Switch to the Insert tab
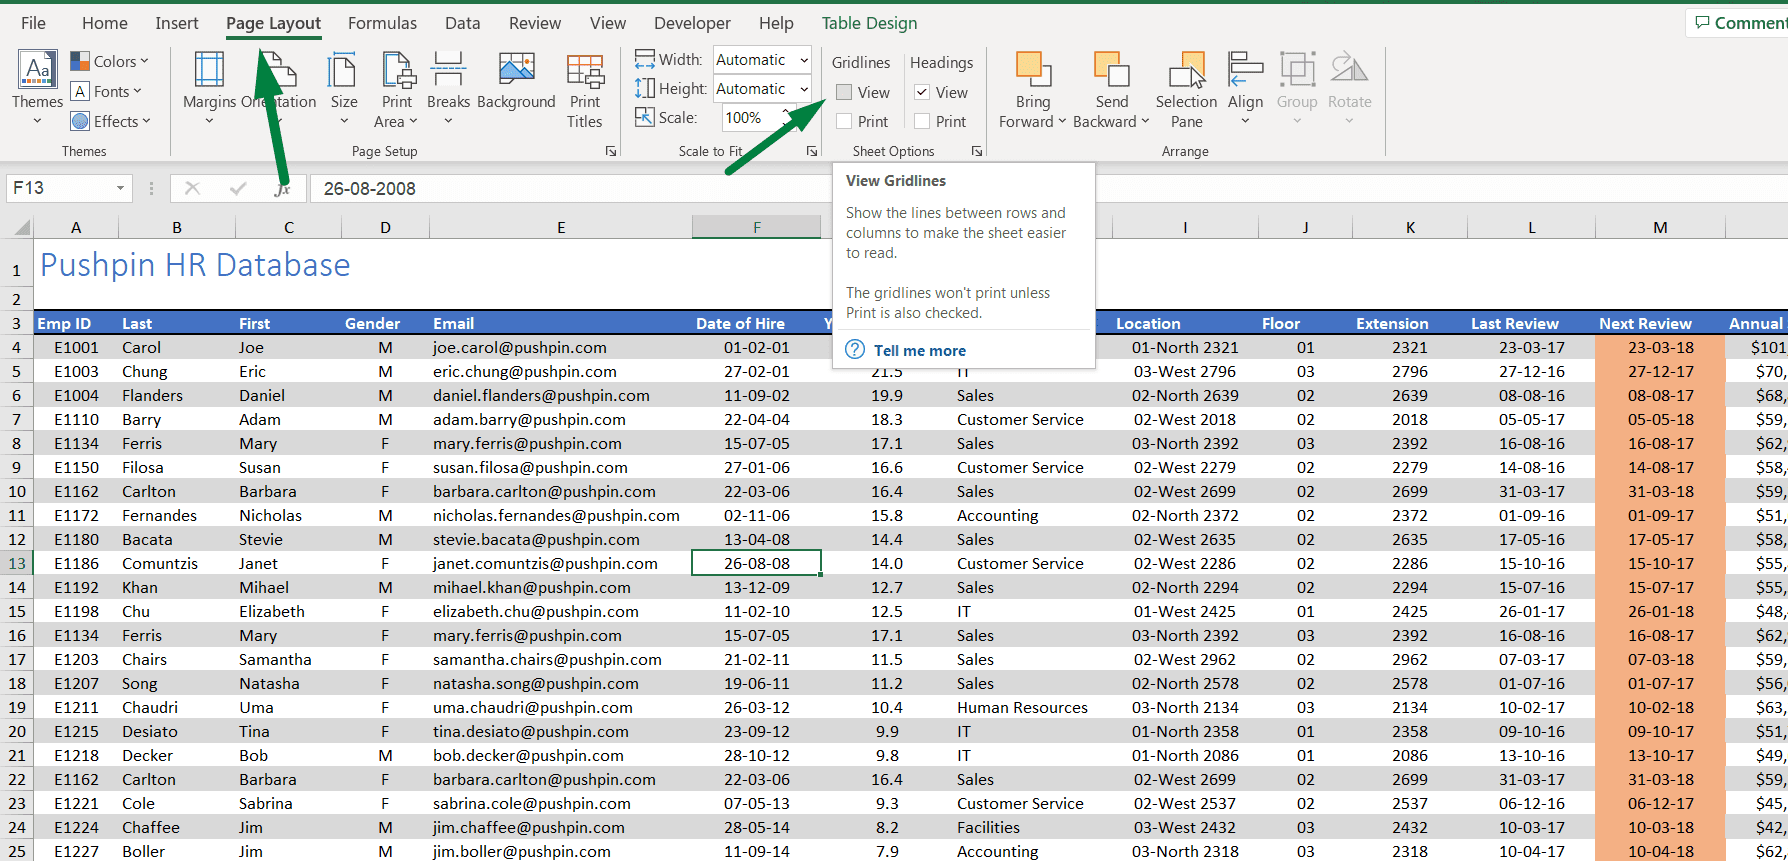The height and width of the screenshot is (861, 1788). pos(177,22)
